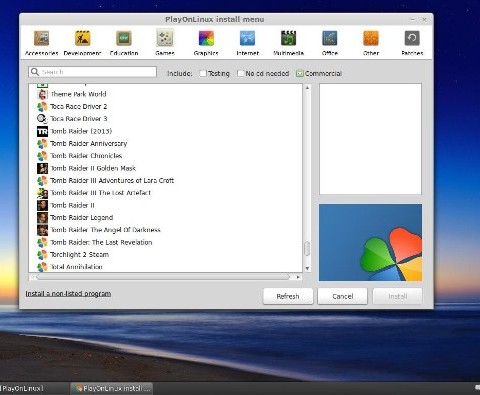Select Toca Race Driver 3 entry
Image resolution: width=480 pixels, height=395 pixels.
point(79,119)
